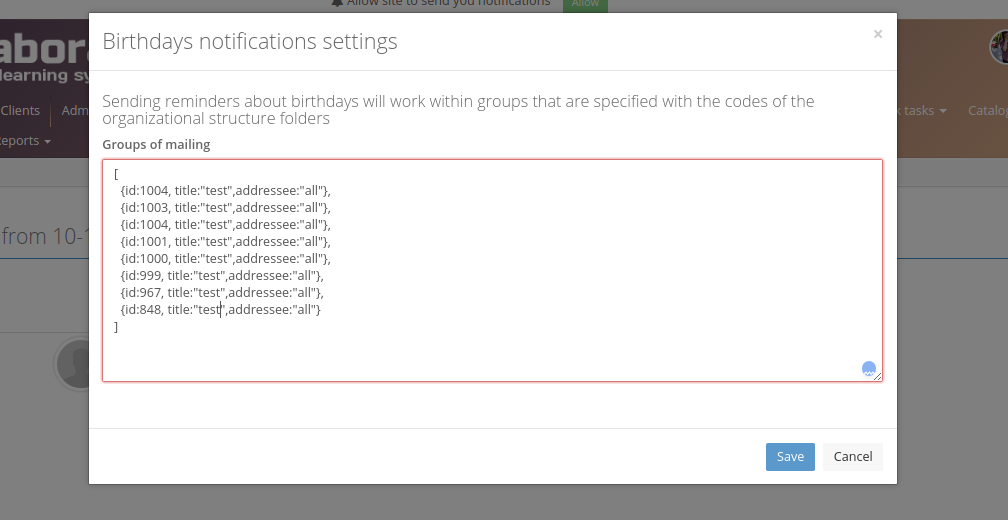Click the blue extension icon in textarea
The height and width of the screenshot is (520, 1008).
pos(868,369)
